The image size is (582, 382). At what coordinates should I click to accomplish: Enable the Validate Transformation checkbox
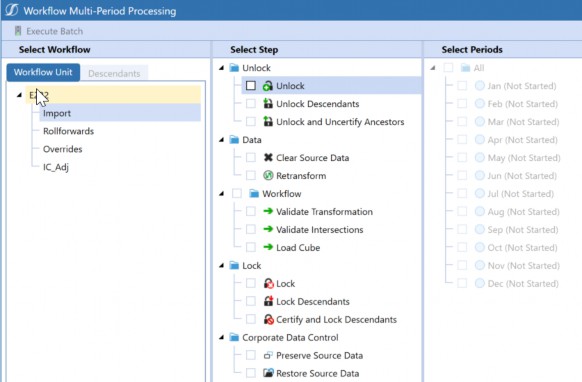coord(251,211)
